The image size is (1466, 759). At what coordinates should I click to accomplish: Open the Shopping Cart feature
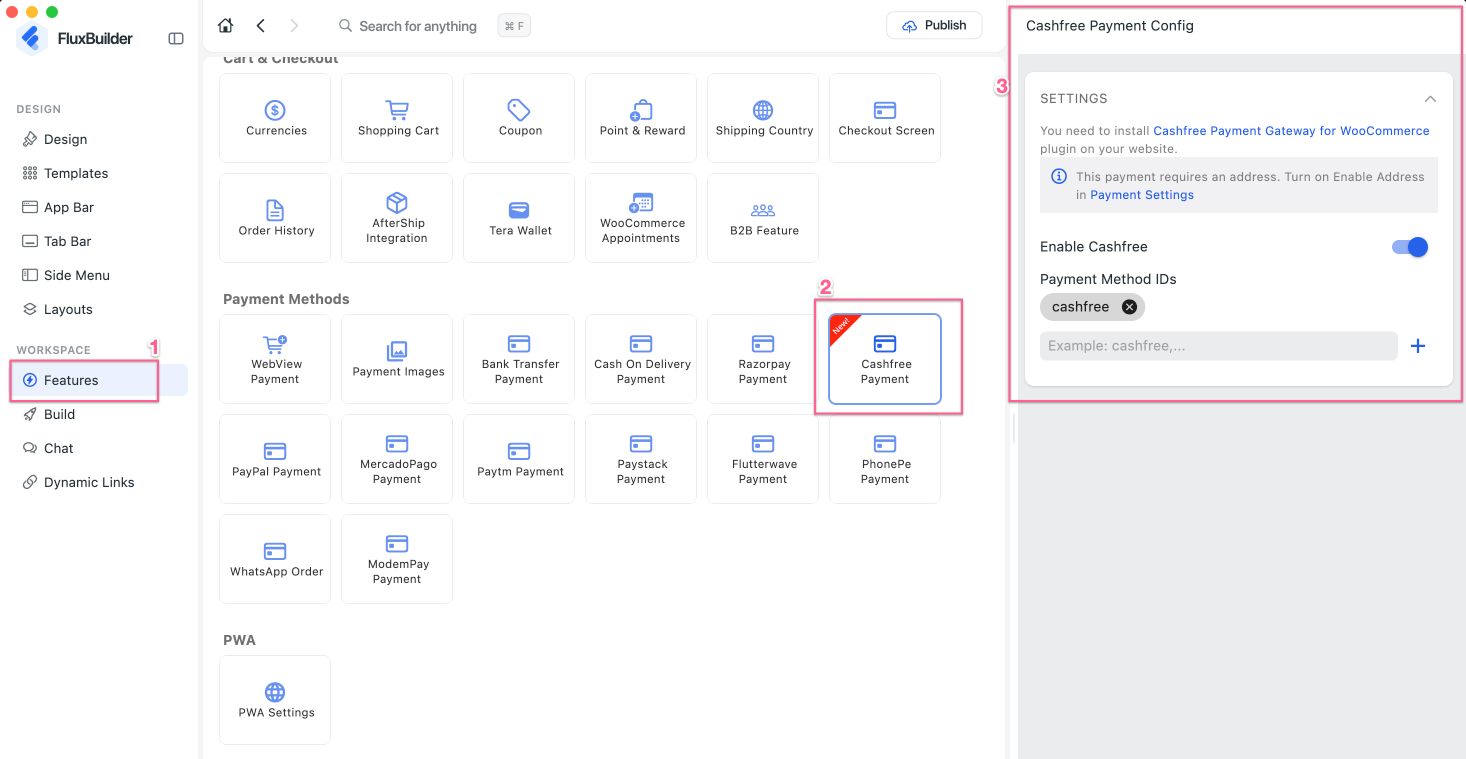pyautogui.click(x=397, y=118)
